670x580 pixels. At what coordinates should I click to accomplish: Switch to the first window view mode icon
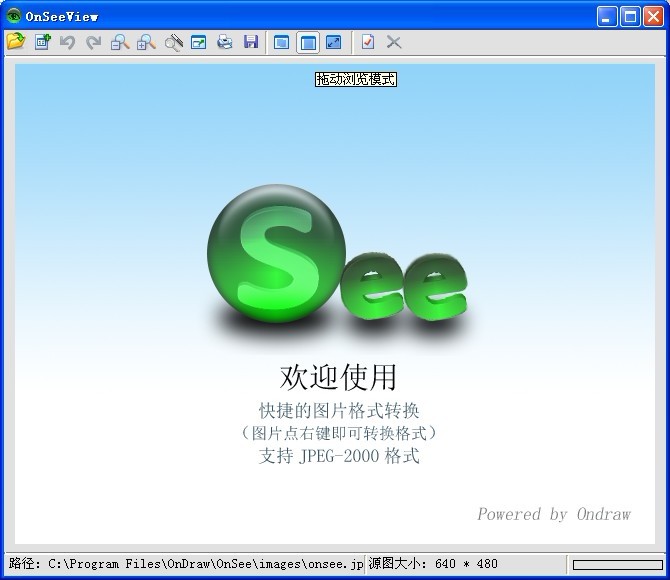282,42
